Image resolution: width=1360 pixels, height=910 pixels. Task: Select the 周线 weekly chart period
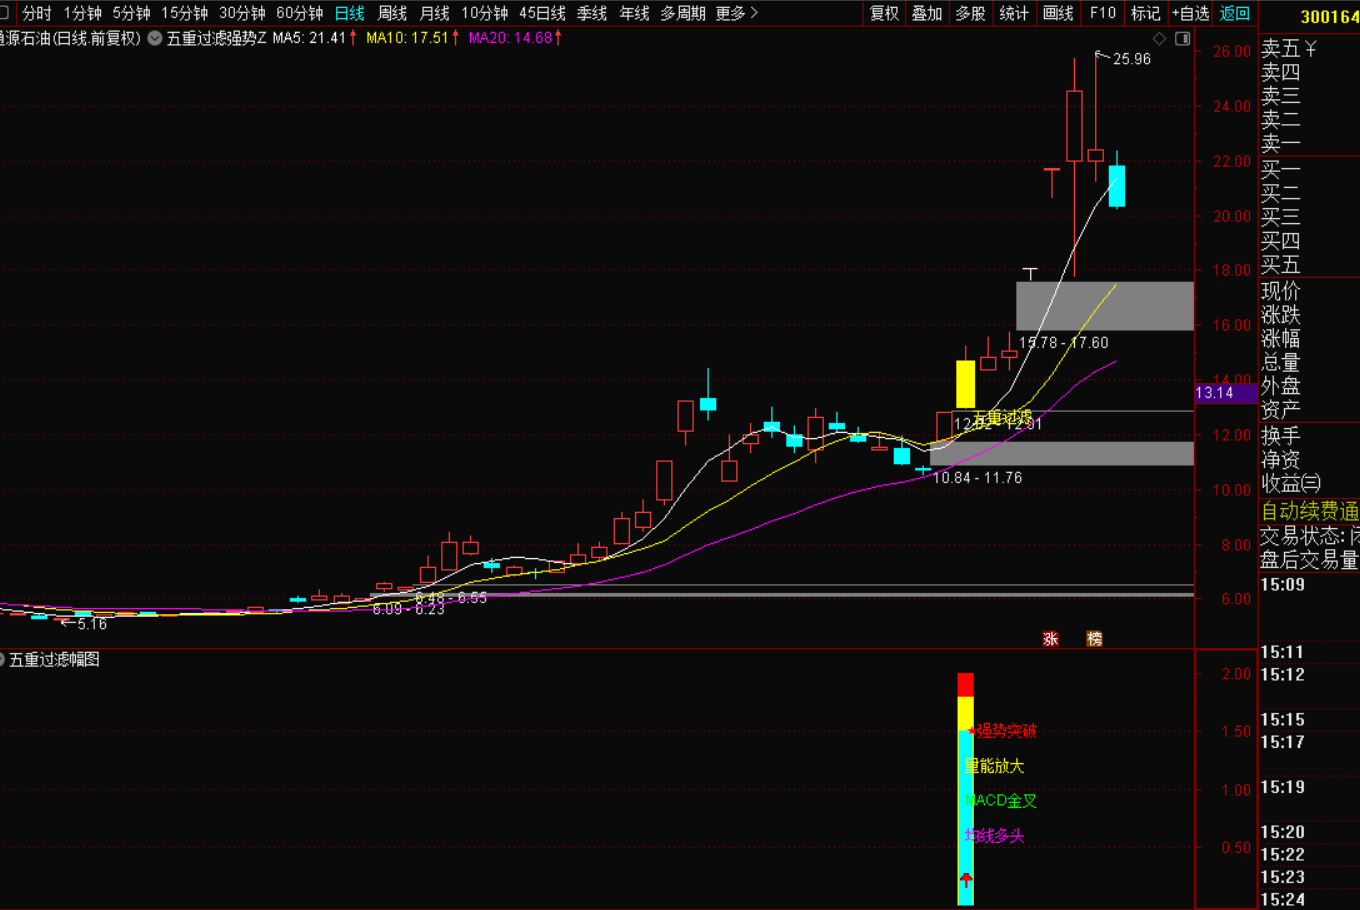(392, 13)
